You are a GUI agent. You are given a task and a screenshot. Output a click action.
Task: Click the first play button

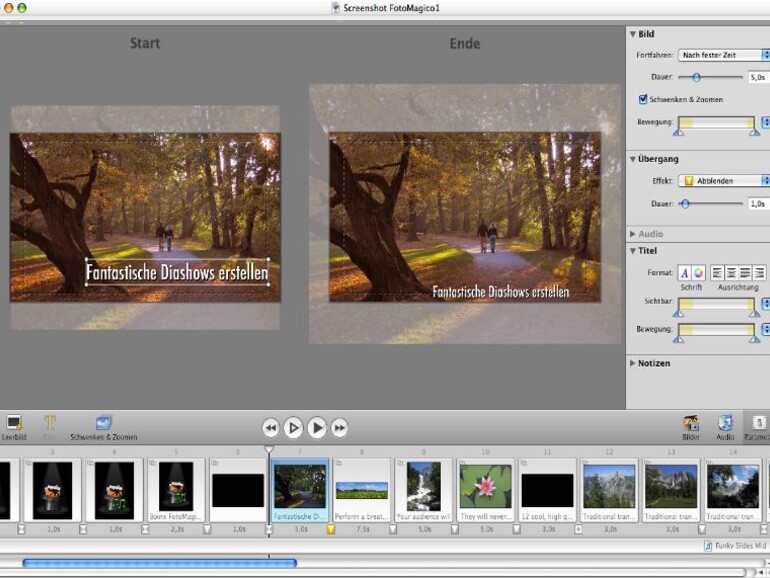pyautogui.click(x=293, y=428)
